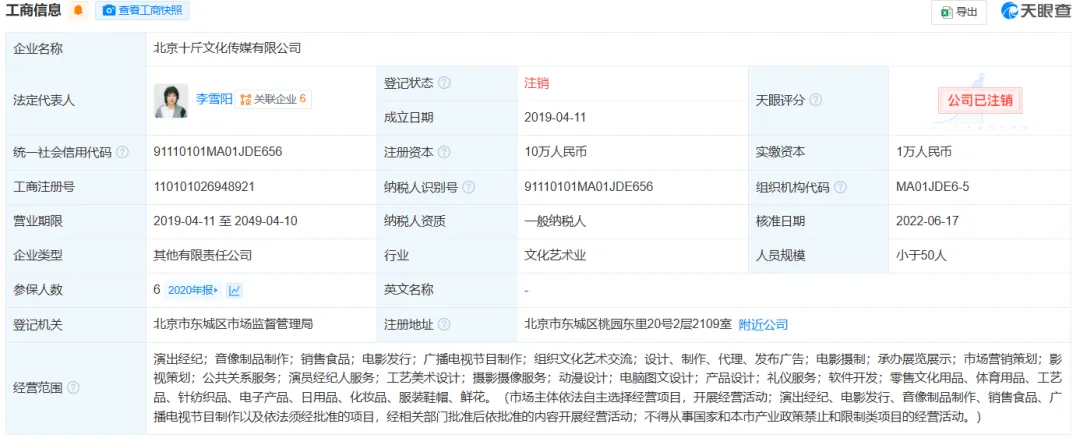Click the 注销 registration status text
Viewport: 1080px width, 438px height.
(536, 83)
